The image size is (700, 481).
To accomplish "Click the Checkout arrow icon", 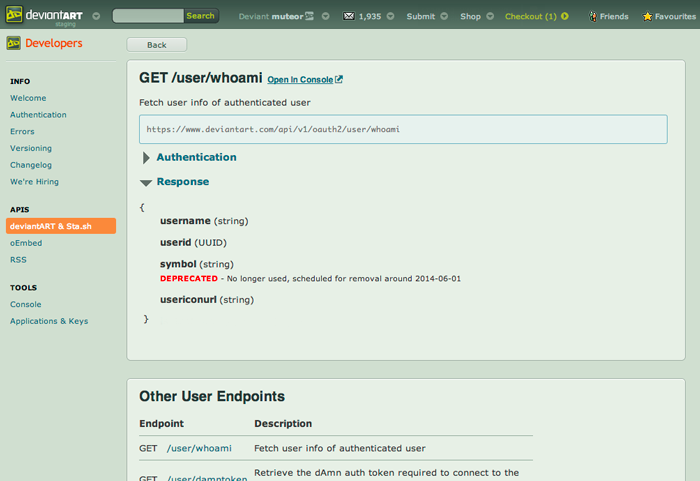I will click(x=565, y=16).
